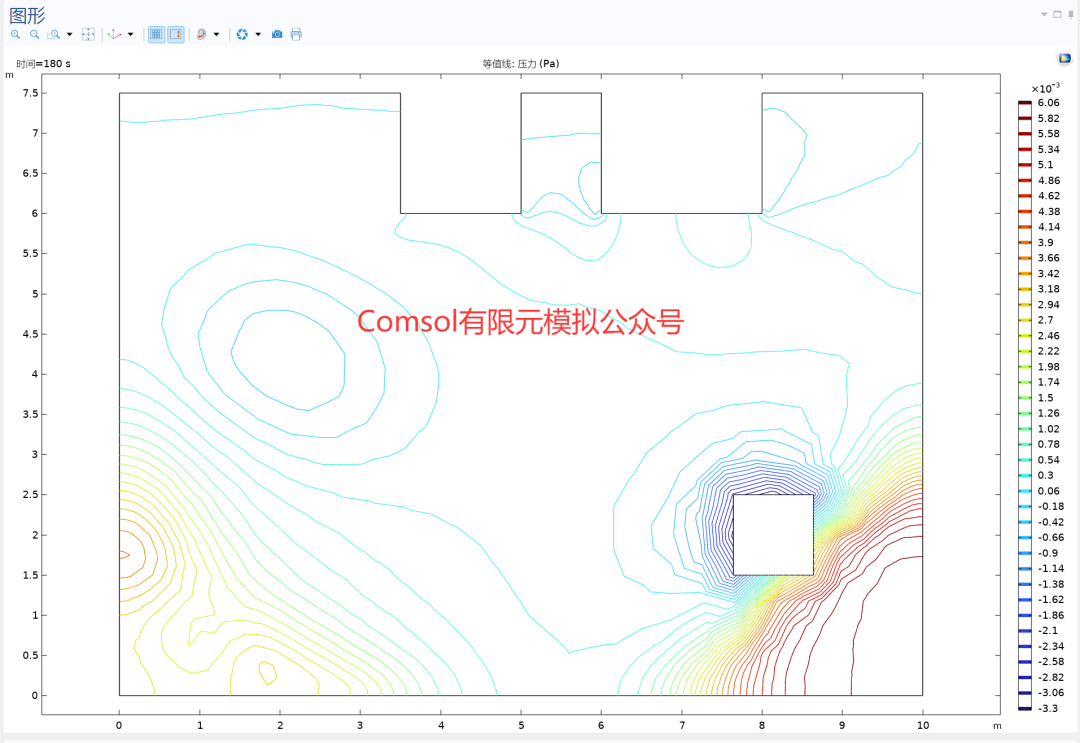This screenshot has height=743, width=1080.
Task: Click the scene light color icon
Action: pos(201,34)
